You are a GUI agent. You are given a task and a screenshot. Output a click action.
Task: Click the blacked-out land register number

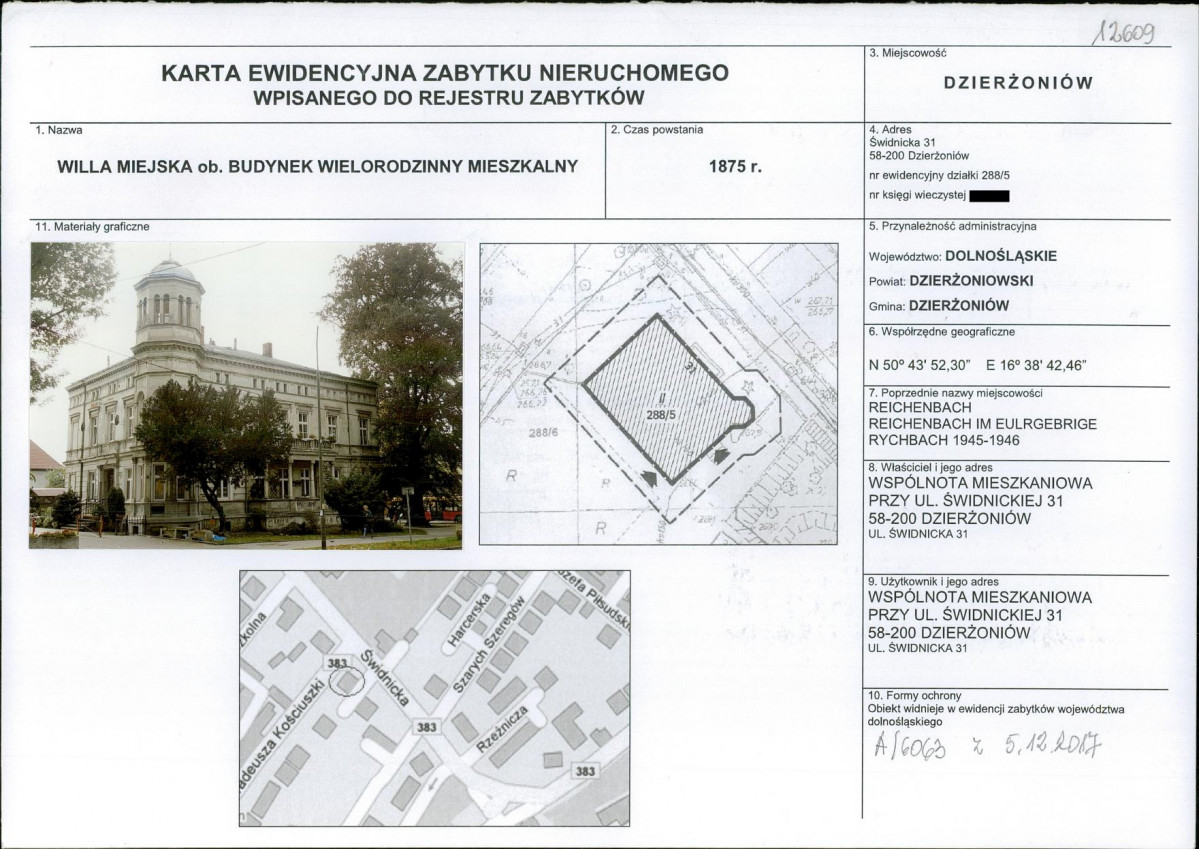989,196
